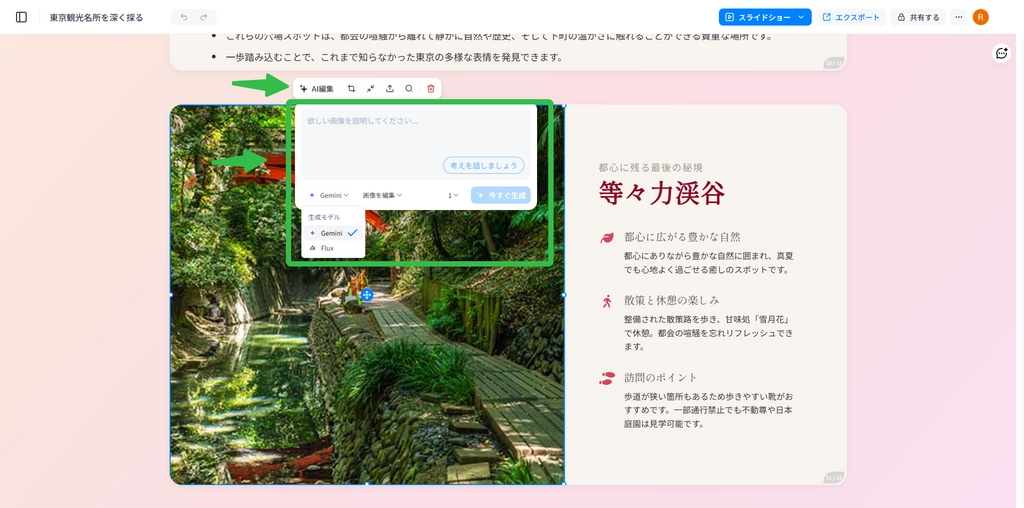Viewport: 1024px width, 508px height.
Task: Click the magnifier search icon in image toolbar
Action: tap(409, 89)
